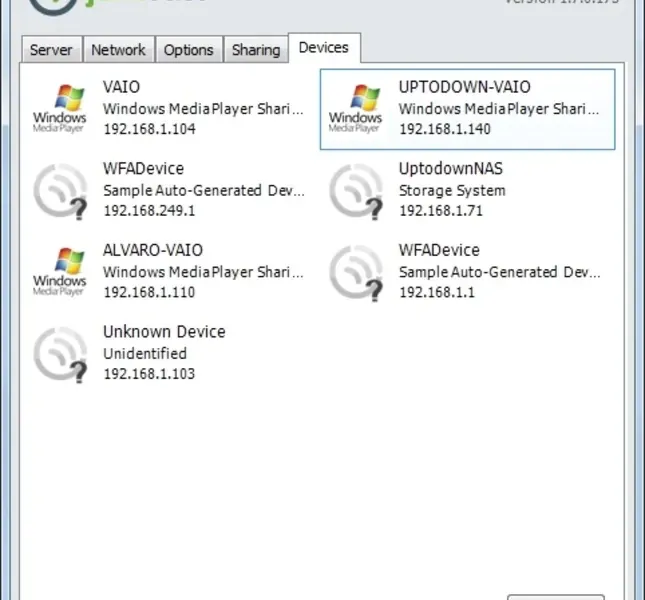Click WFADevice name above 192.168.249.1
Viewport: 645px width, 600px height.
coord(144,169)
